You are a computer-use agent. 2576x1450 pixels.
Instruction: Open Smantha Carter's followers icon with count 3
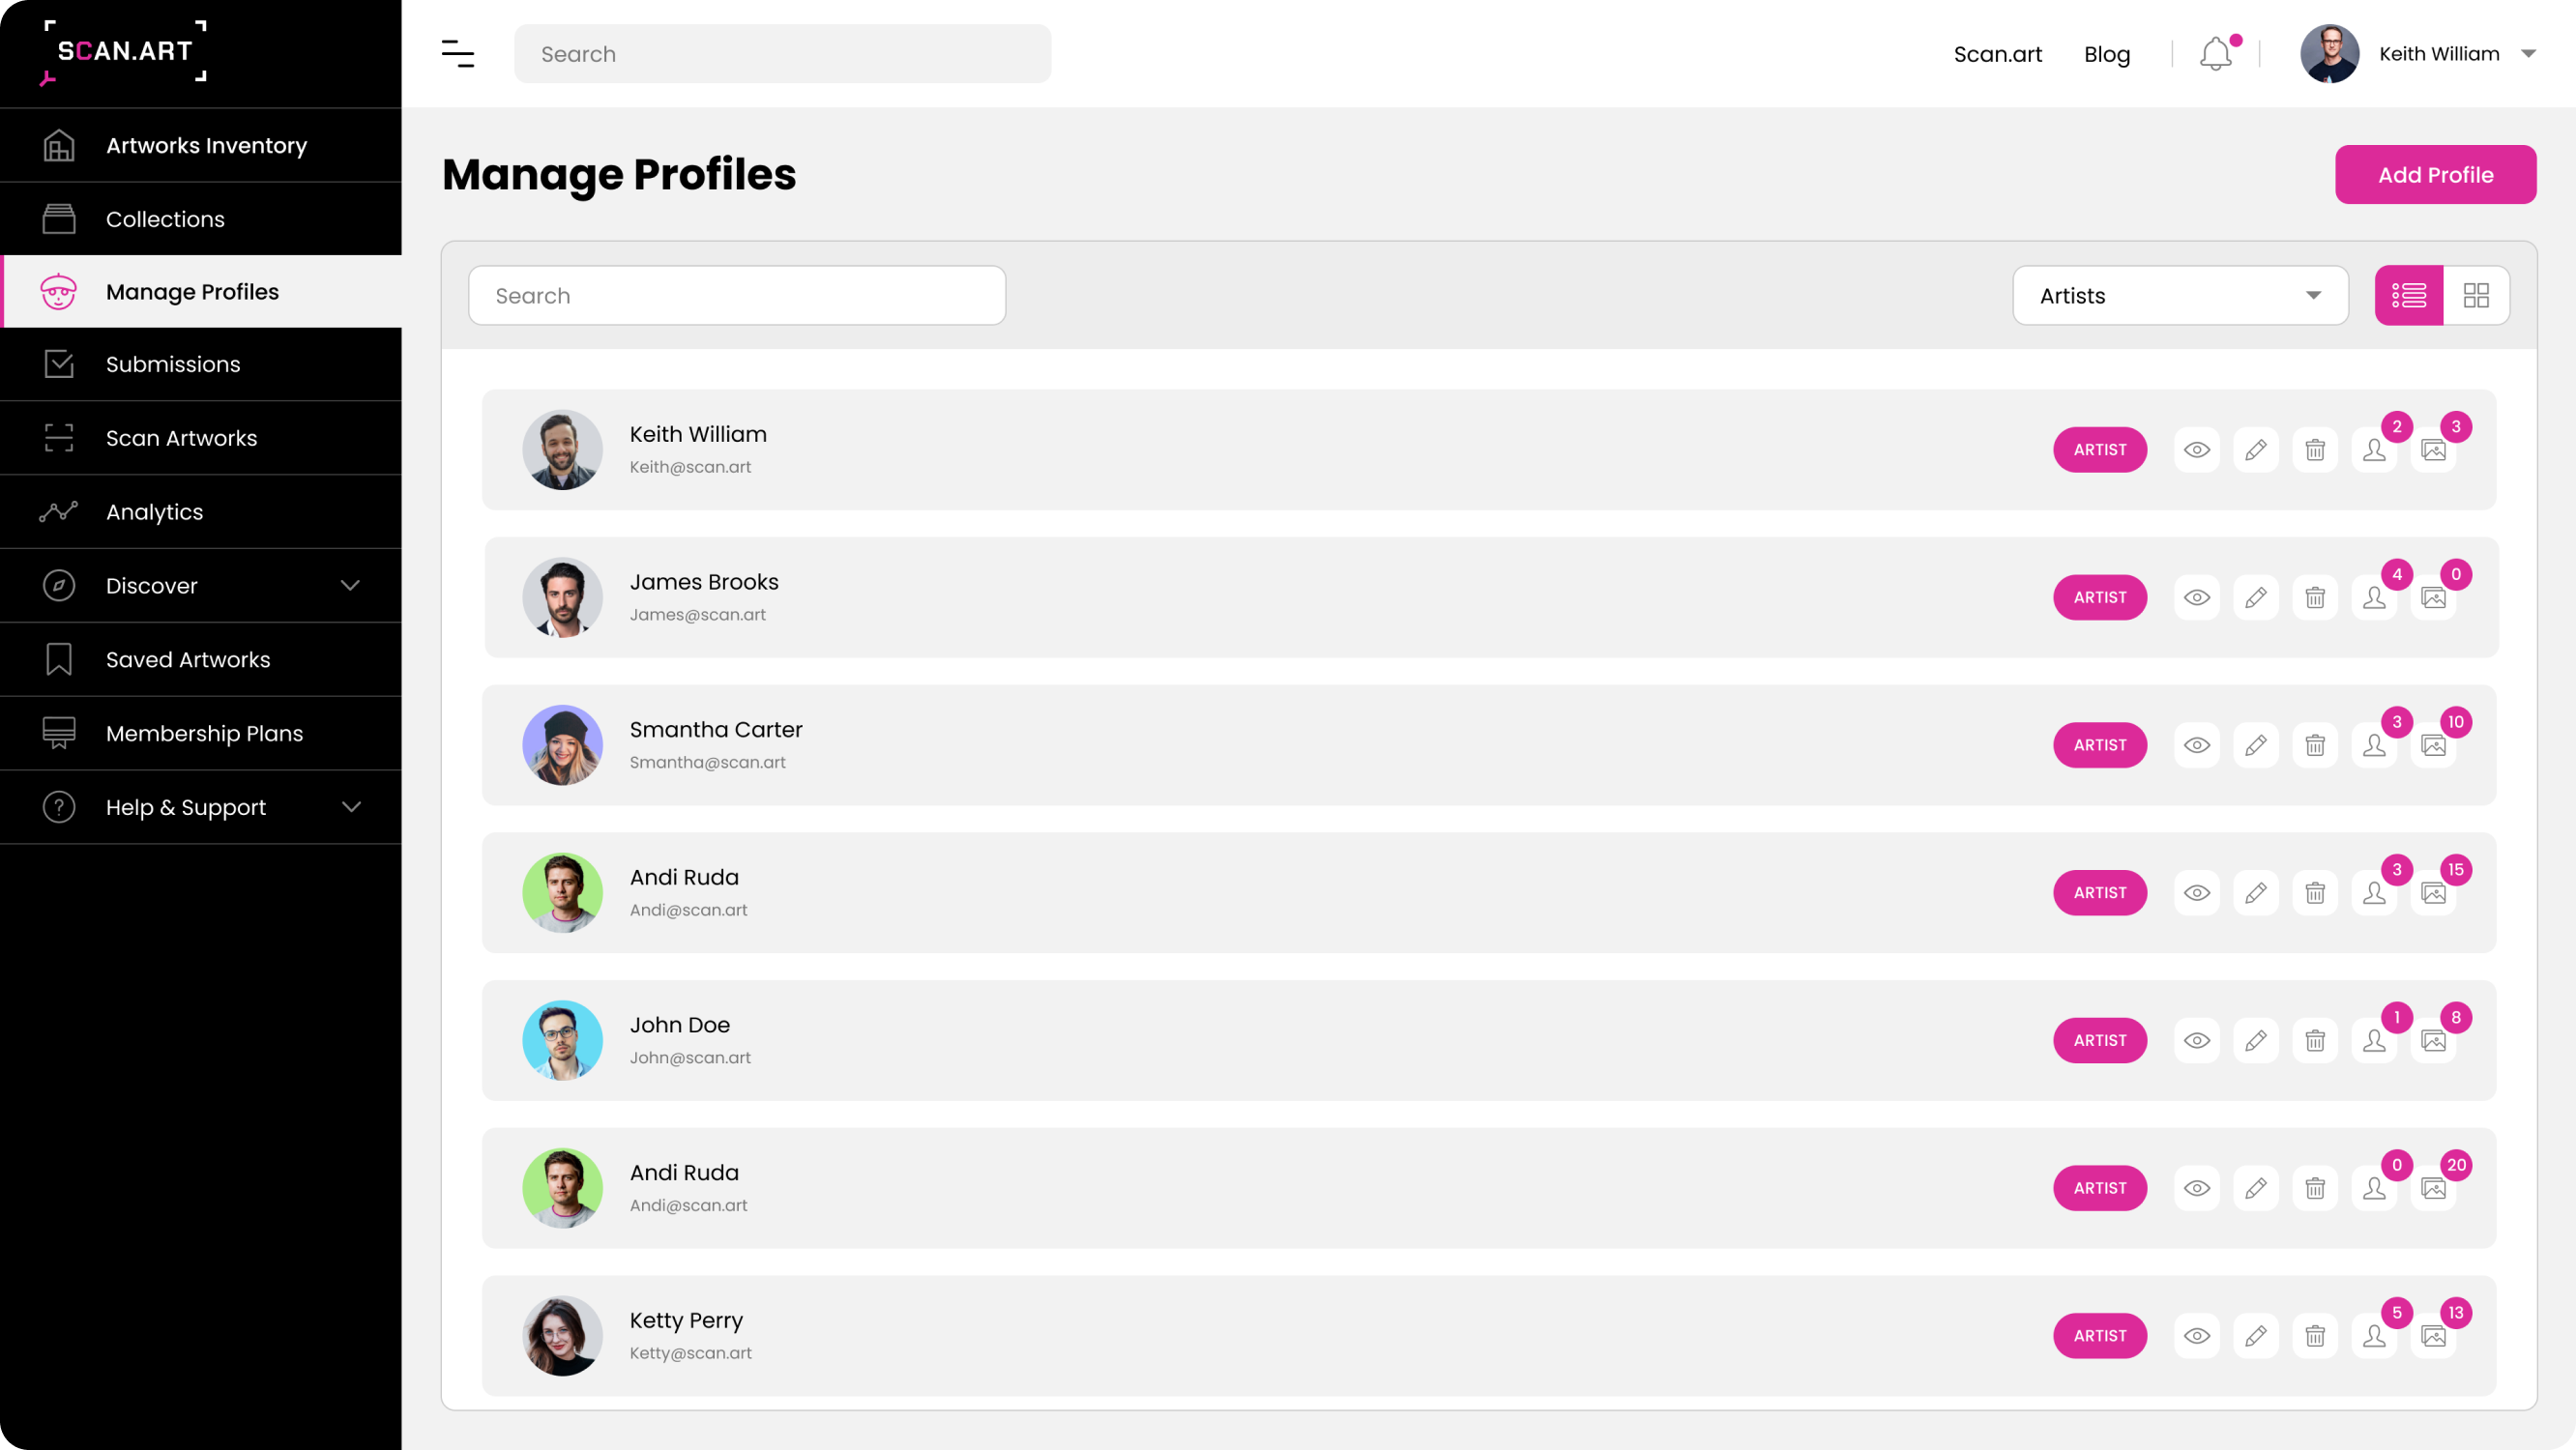pyautogui.click(x=2377, y=745)
